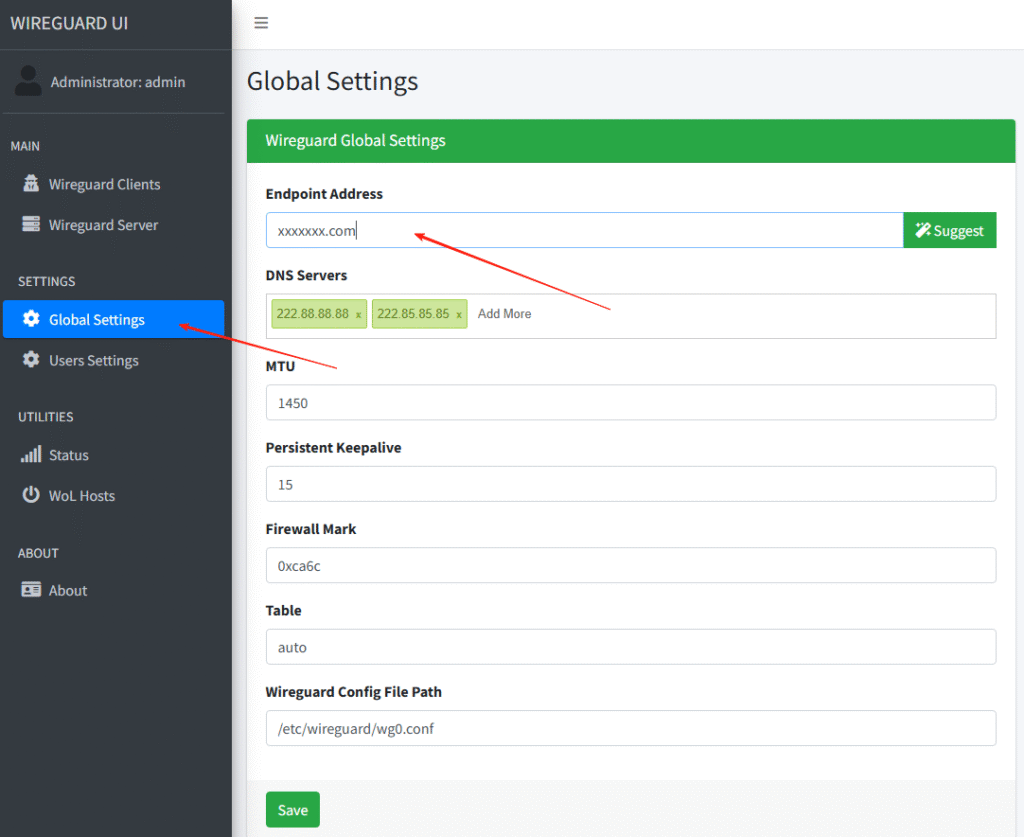Open the Wireguard Clients page
Screen dimensions: 1024x837
[104, 184]
